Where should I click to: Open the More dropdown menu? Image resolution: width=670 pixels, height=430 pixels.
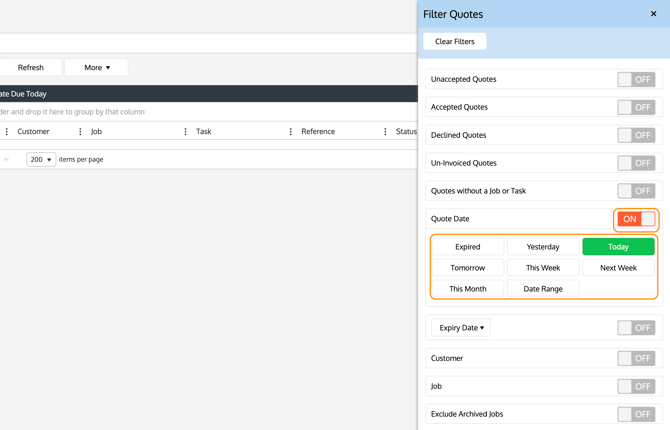click(97, 68)
